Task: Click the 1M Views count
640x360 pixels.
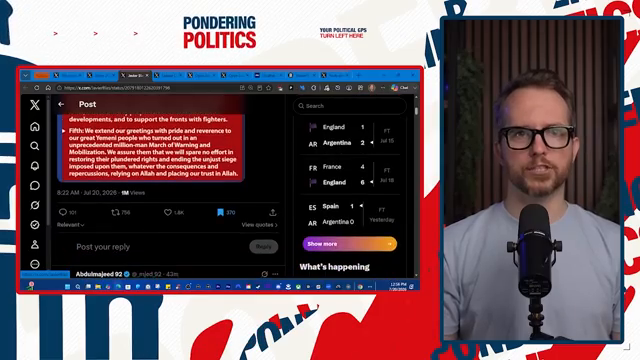Action: click(x=133, y=193)
